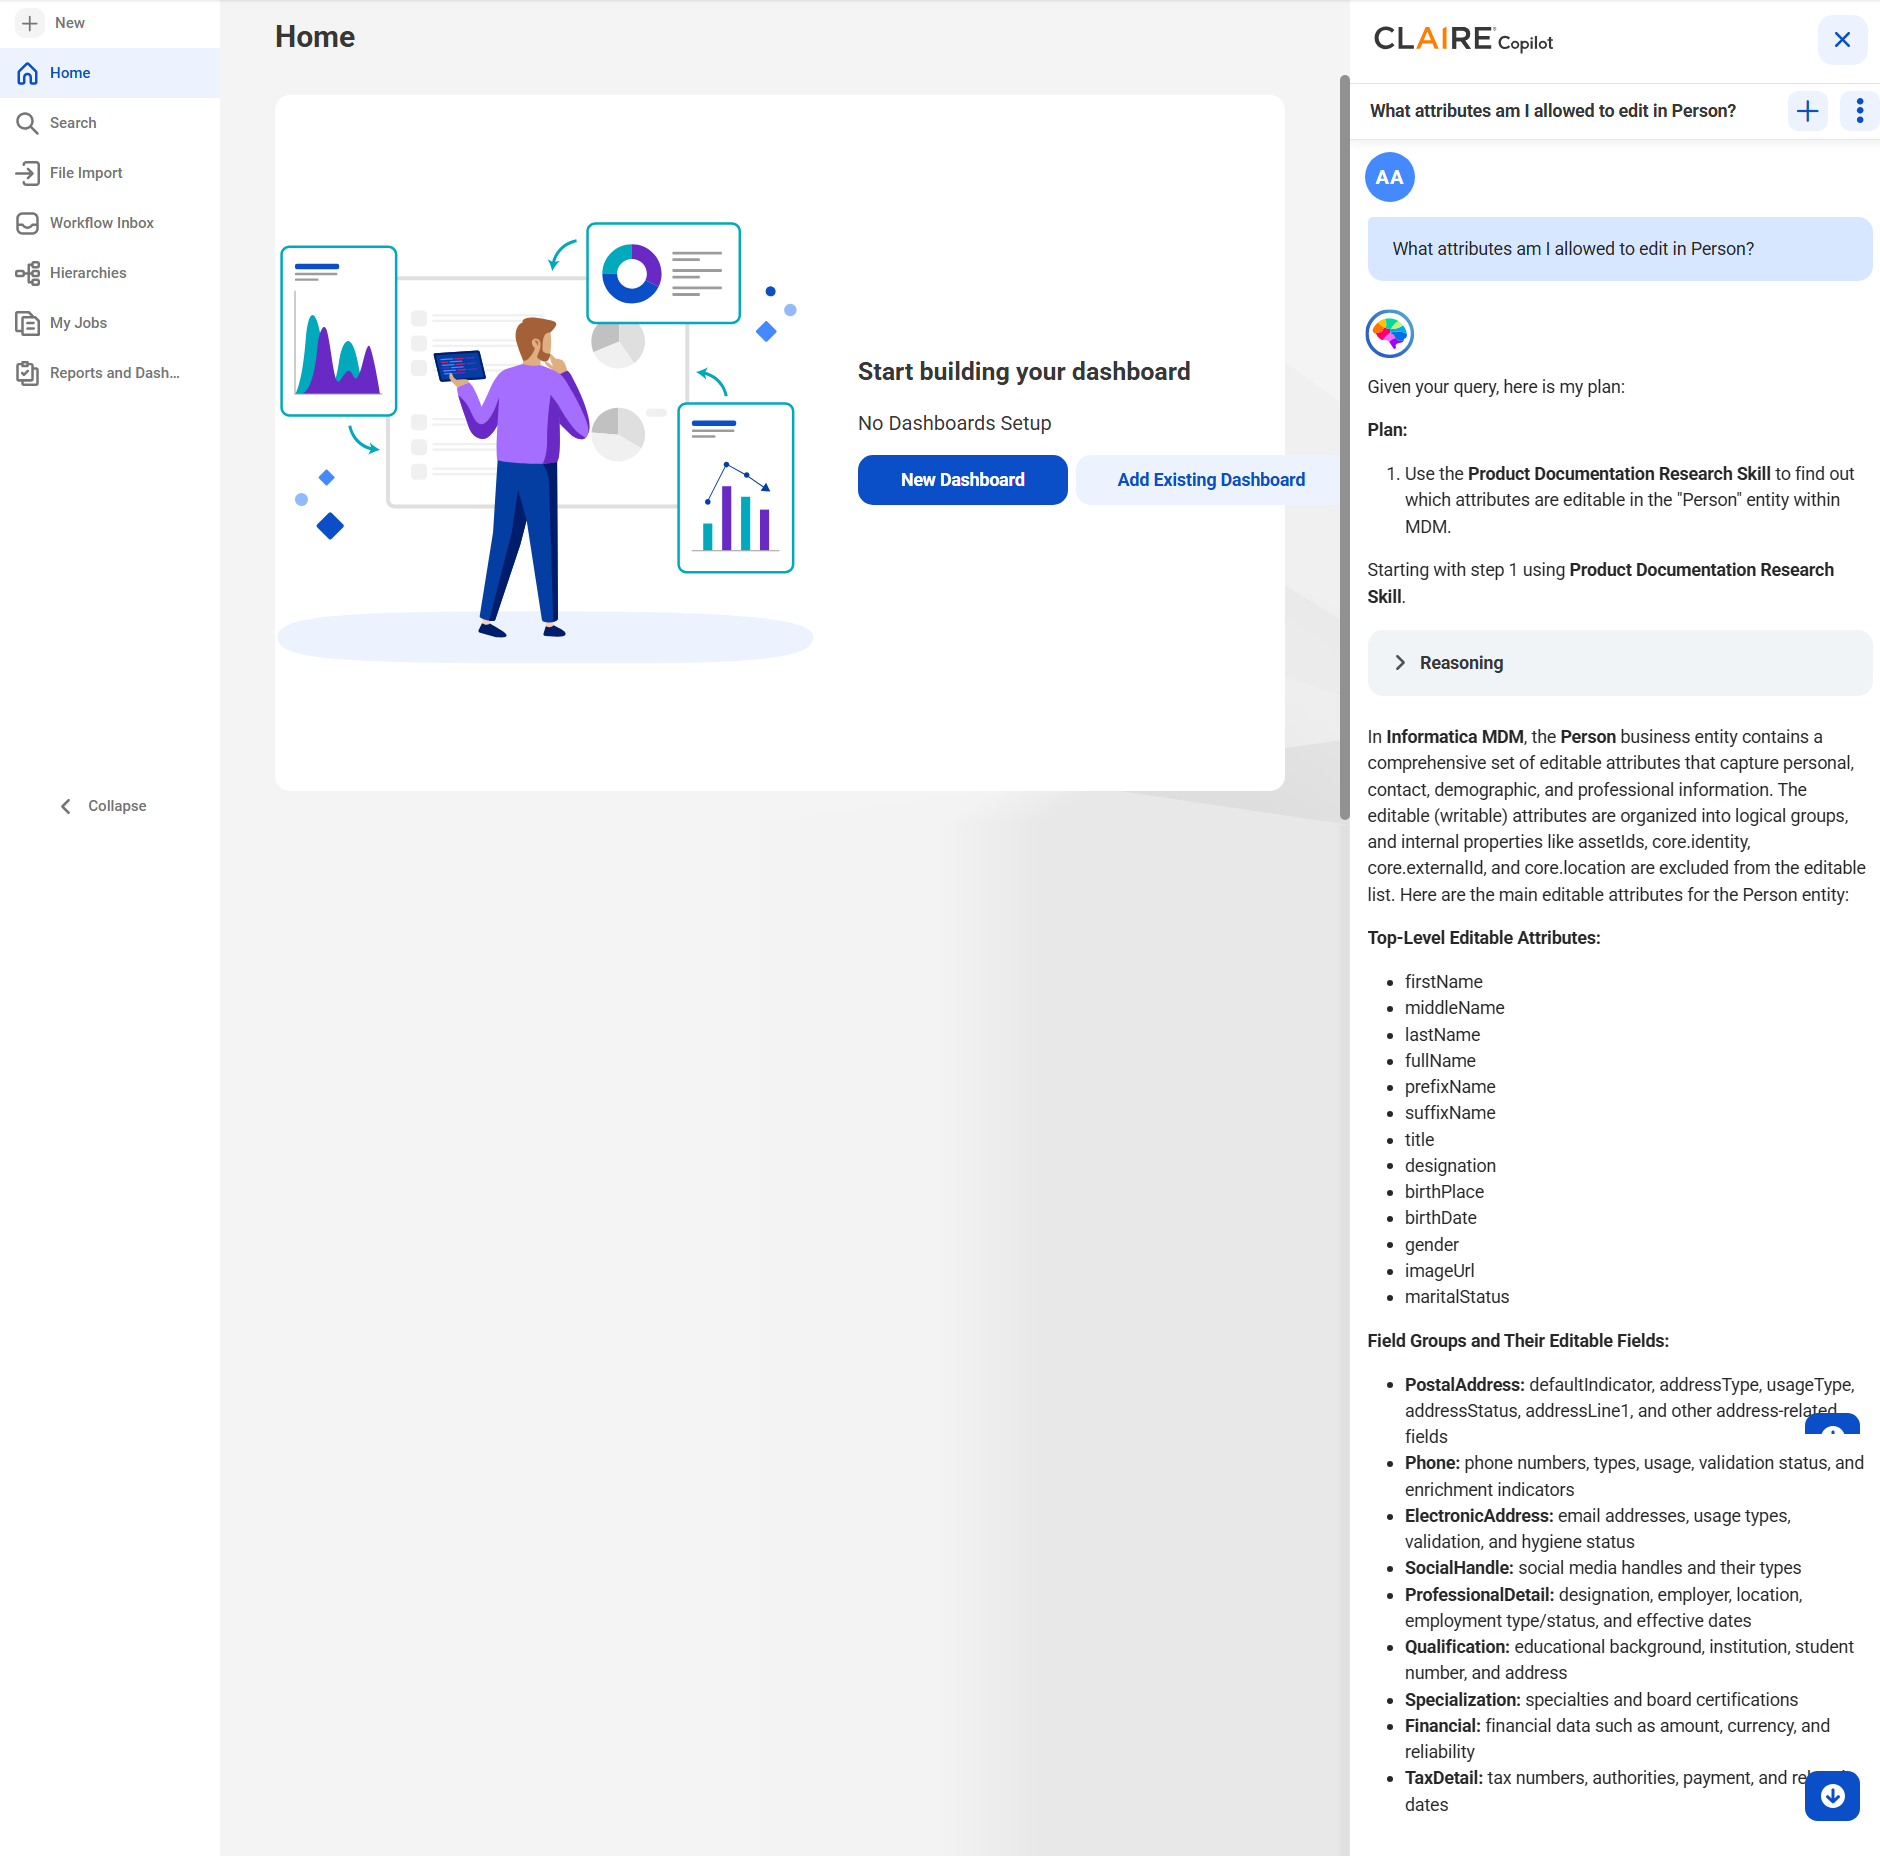The width and height of the screenshot is (1880, 1856).
Task: Go to File Import
Action: tap(110, 173)
